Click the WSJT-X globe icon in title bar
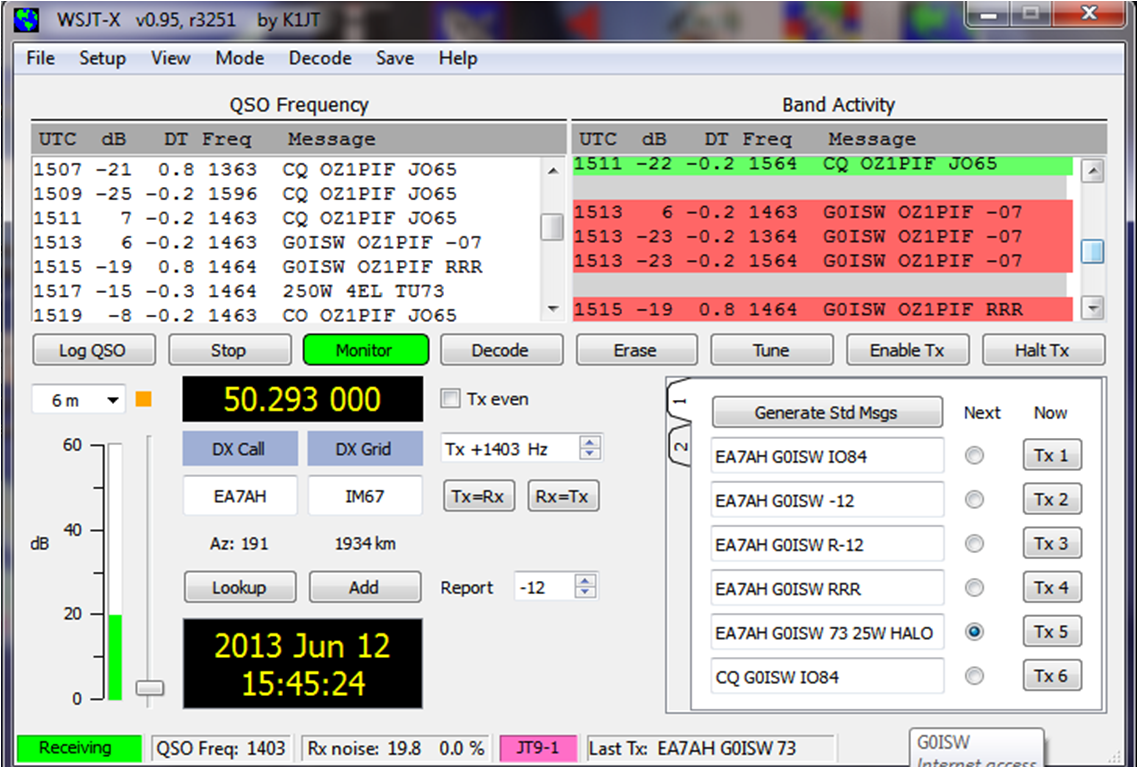This screenshot has height=768, width=1138. tap(28, 19)
